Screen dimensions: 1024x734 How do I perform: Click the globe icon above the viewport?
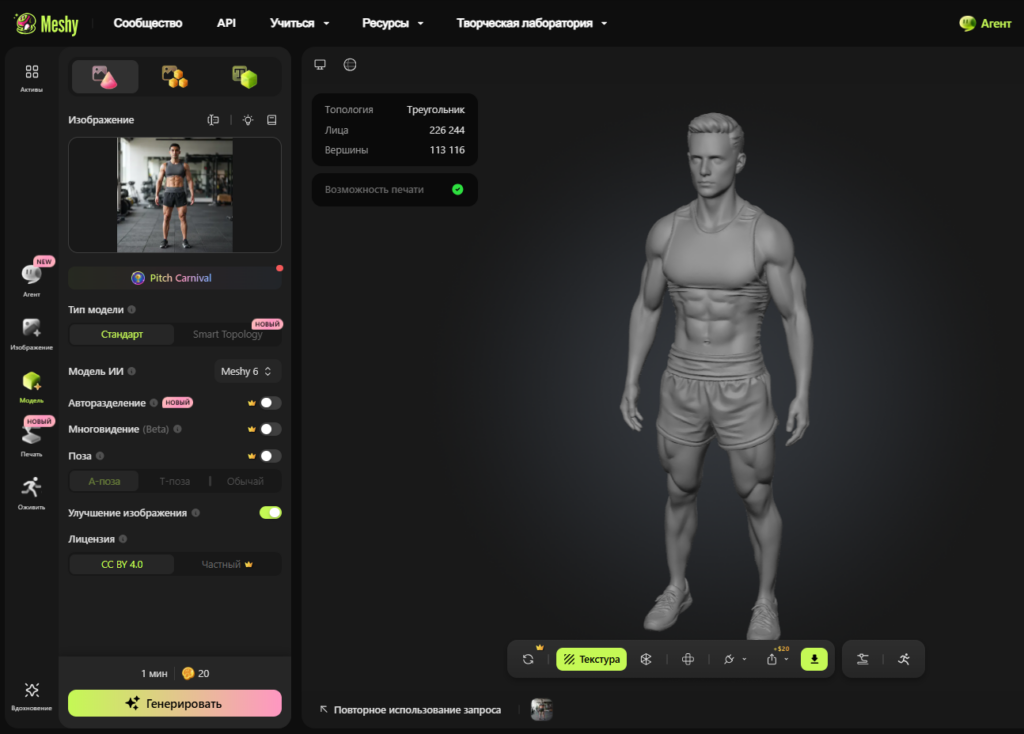350,65
